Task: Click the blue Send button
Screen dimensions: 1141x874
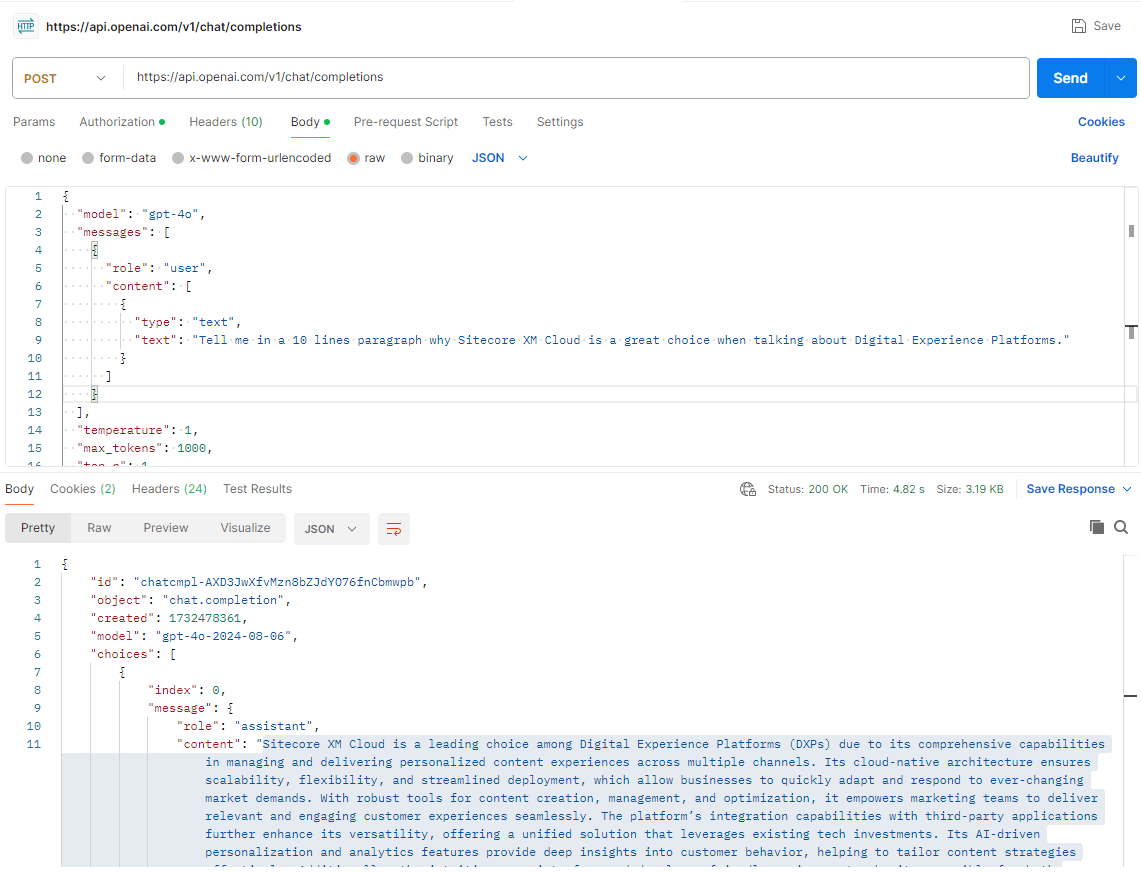Action: coord(1070,78)
